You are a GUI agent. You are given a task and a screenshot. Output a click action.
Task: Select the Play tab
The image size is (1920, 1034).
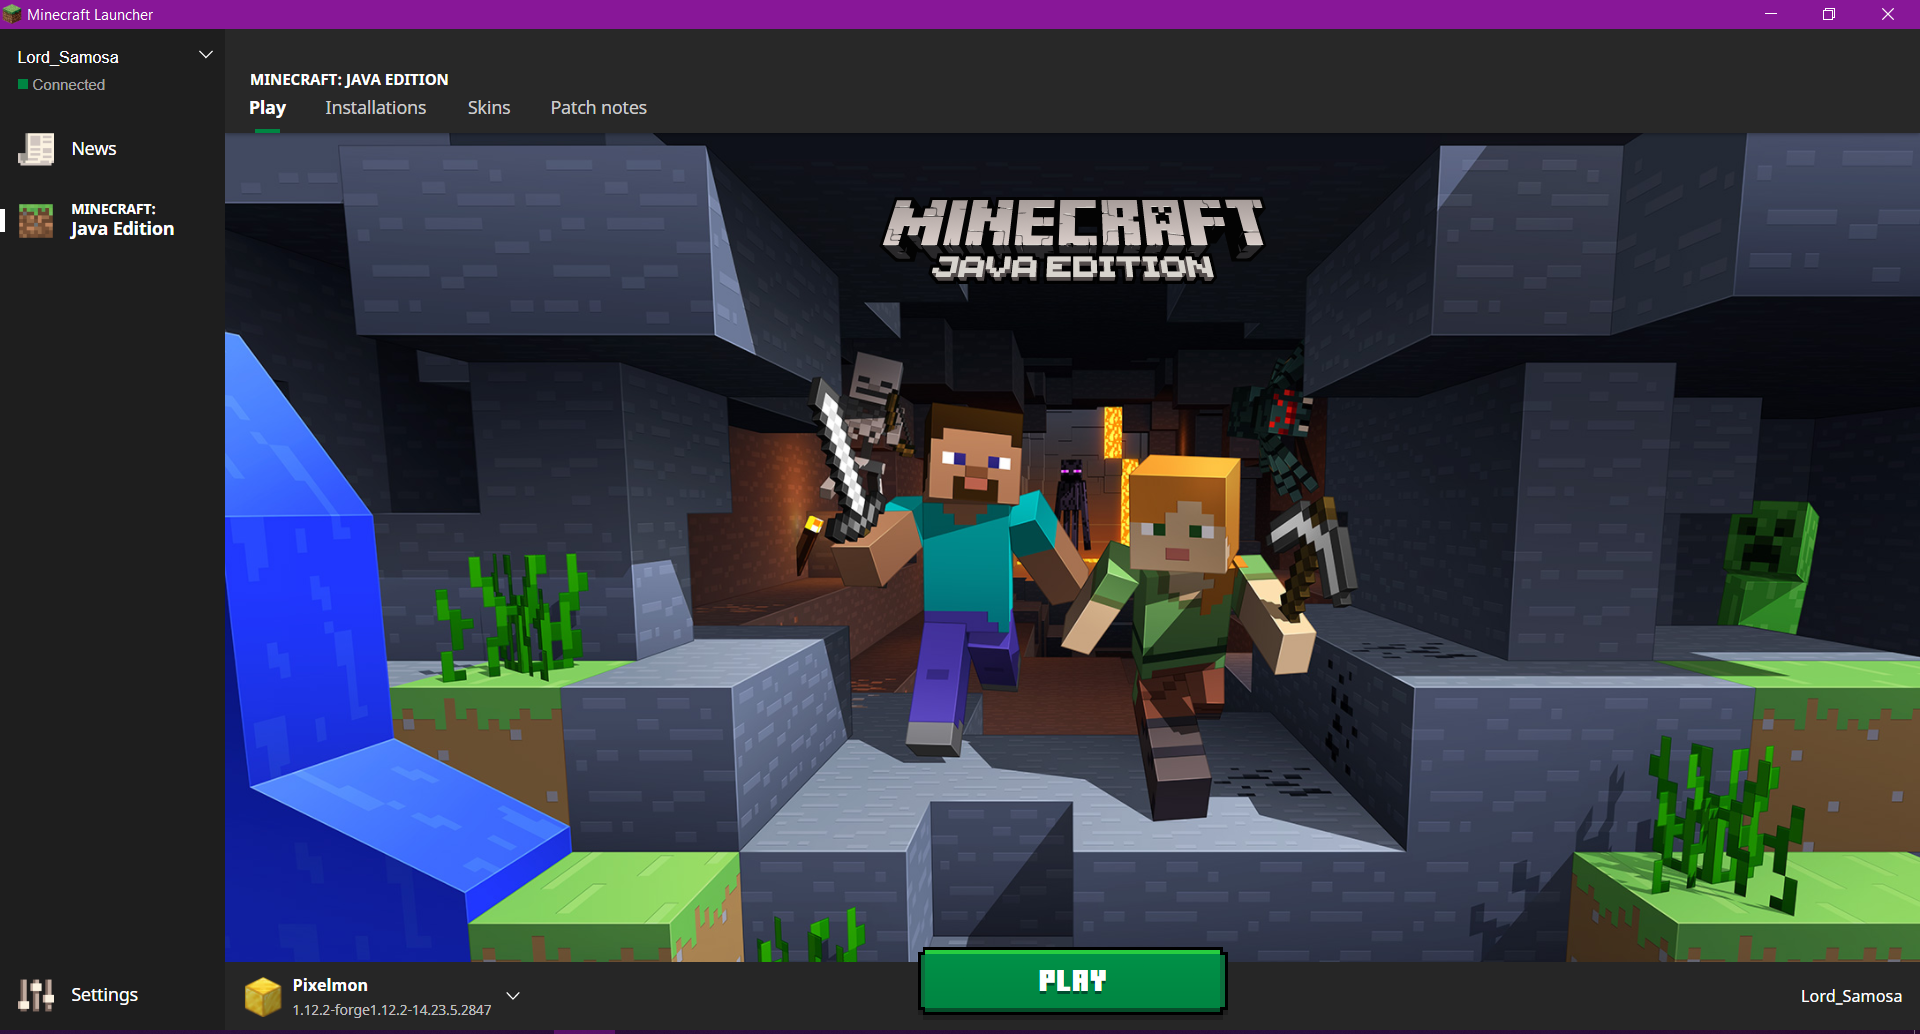[x=267, y=108]
